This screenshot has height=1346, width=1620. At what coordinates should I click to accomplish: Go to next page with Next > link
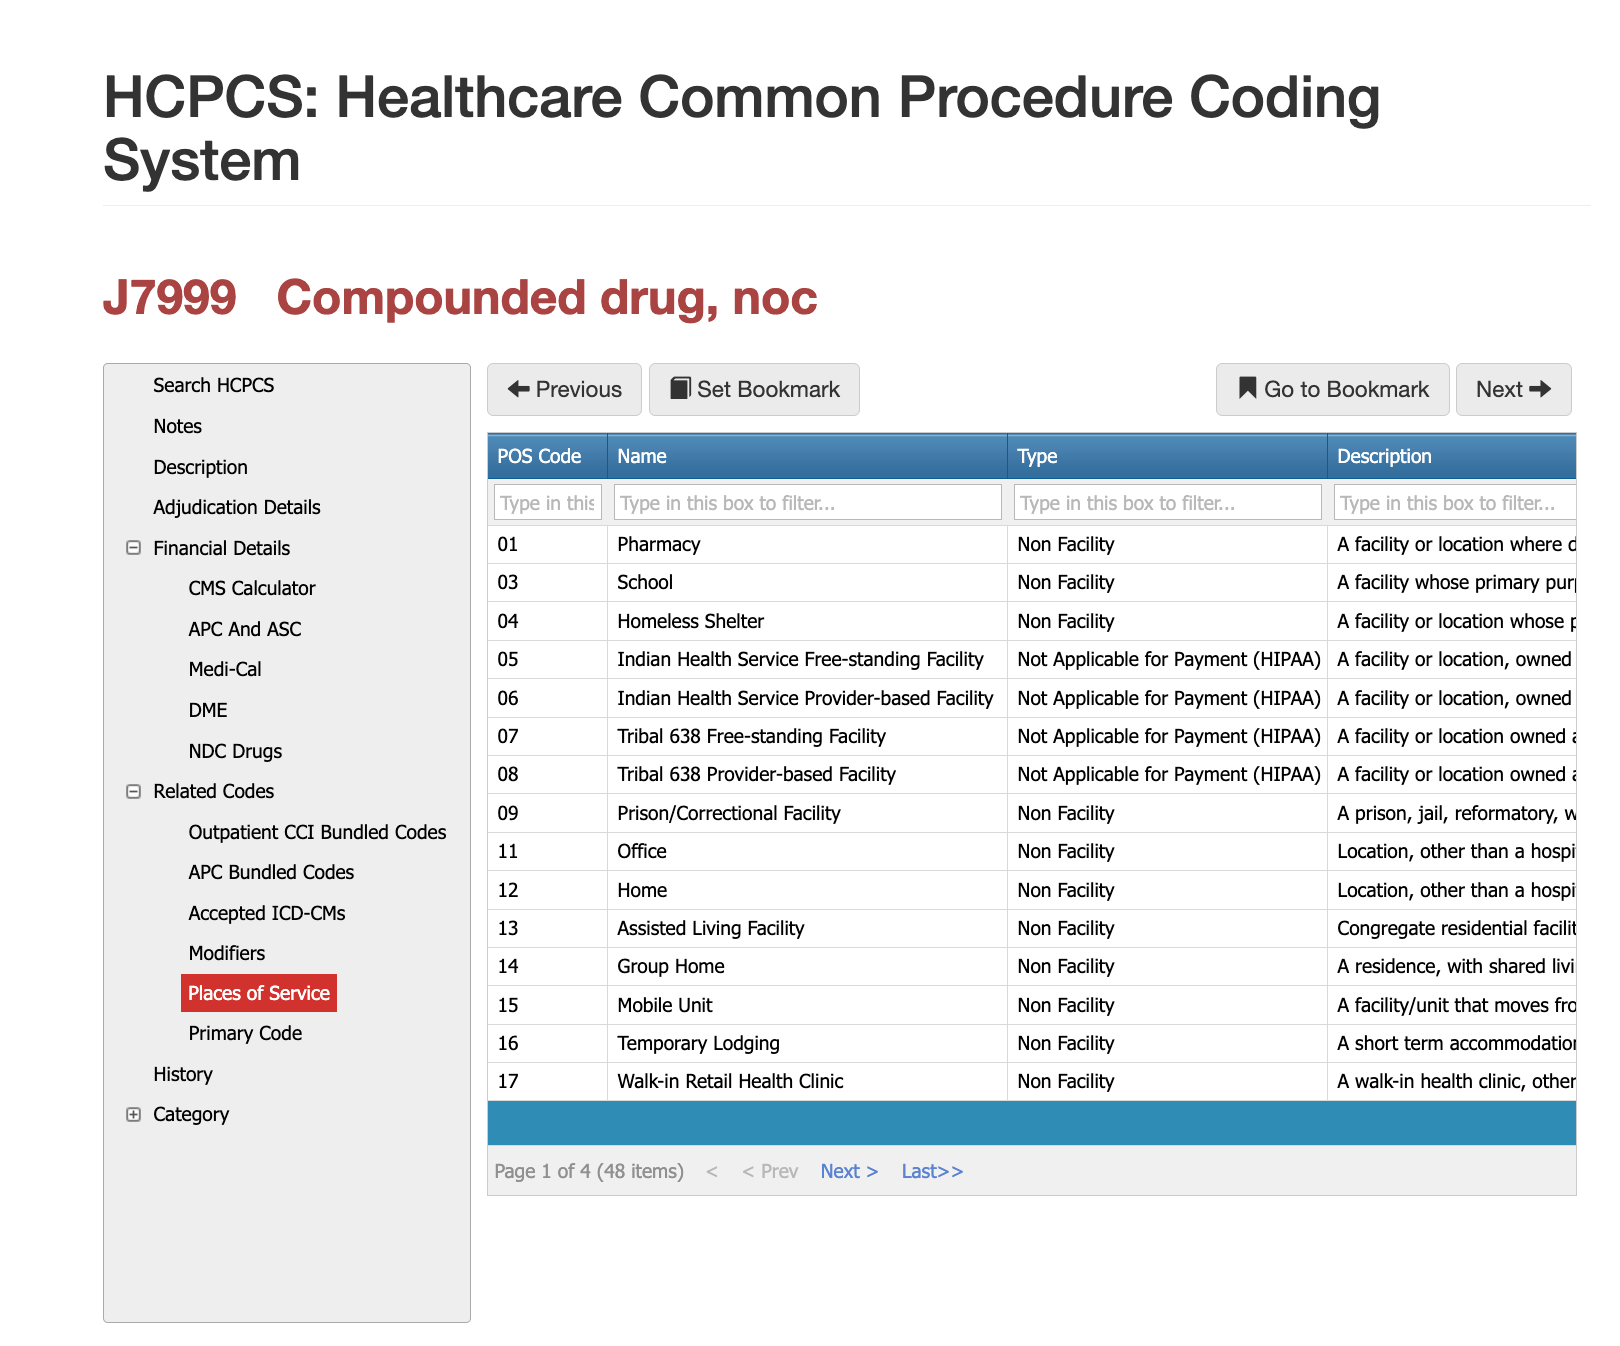848,1170
